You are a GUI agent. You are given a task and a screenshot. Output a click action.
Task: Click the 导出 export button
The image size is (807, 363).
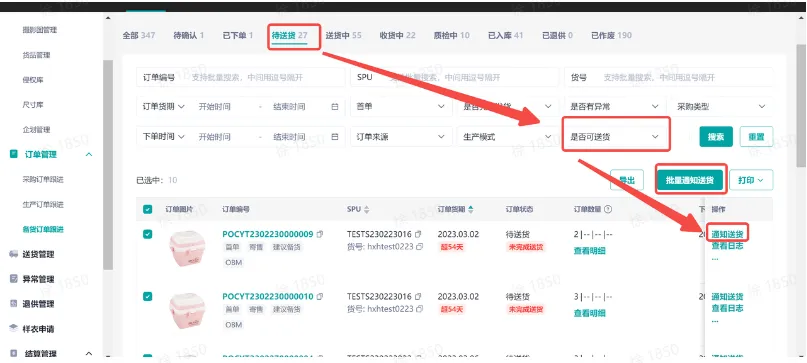(x=627, y=180)
